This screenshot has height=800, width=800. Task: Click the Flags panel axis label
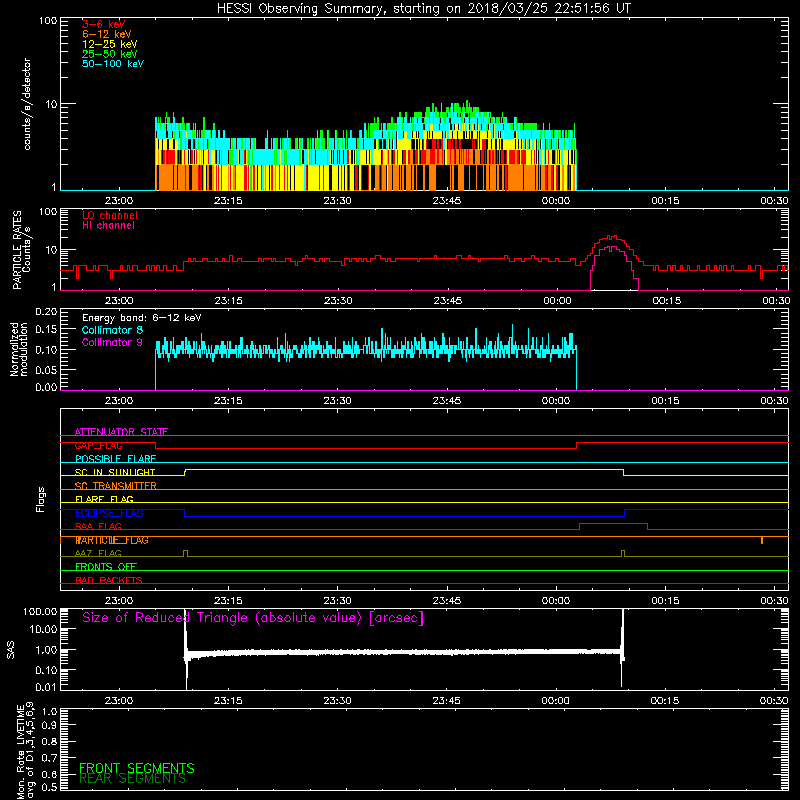point(41,499)
